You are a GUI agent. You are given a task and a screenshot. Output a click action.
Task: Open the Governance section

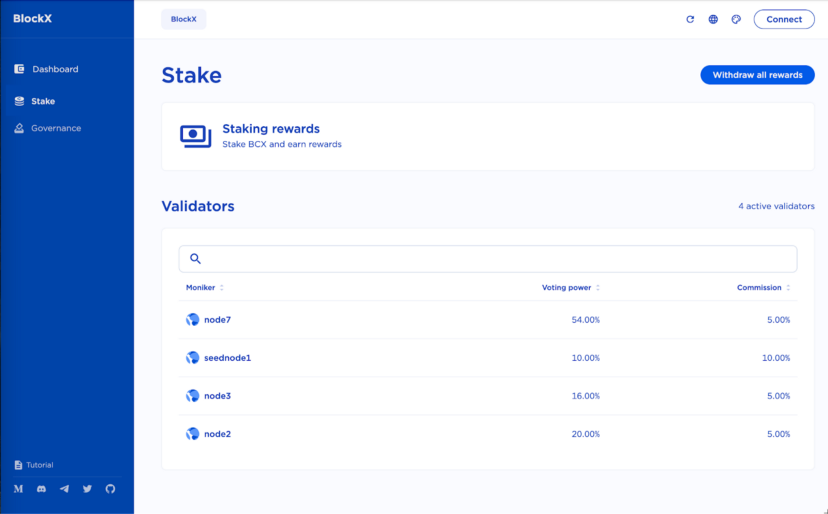pos(55,128)
